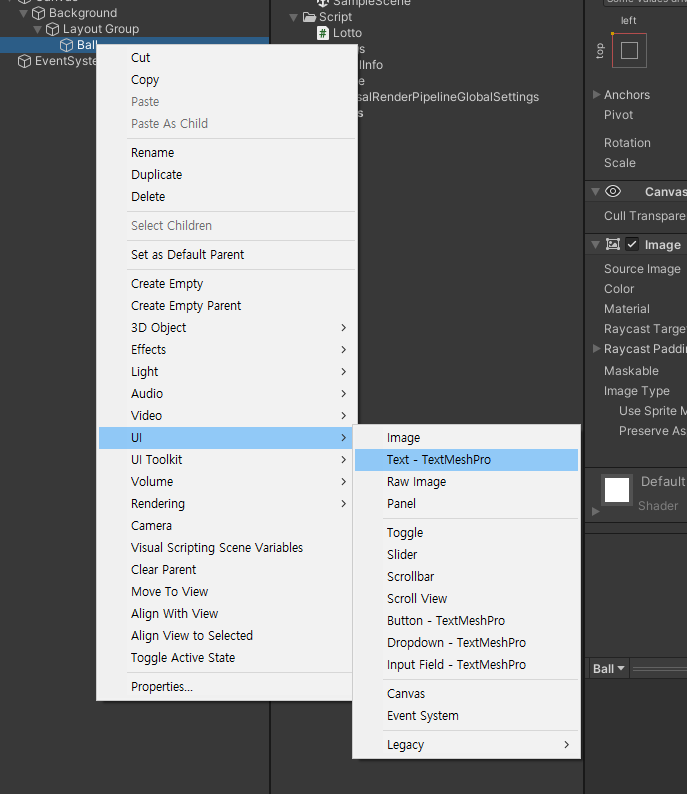This screenshot has width=687, height=794.
Task: Click the Image component icon
Action: (x=613, y=245)
